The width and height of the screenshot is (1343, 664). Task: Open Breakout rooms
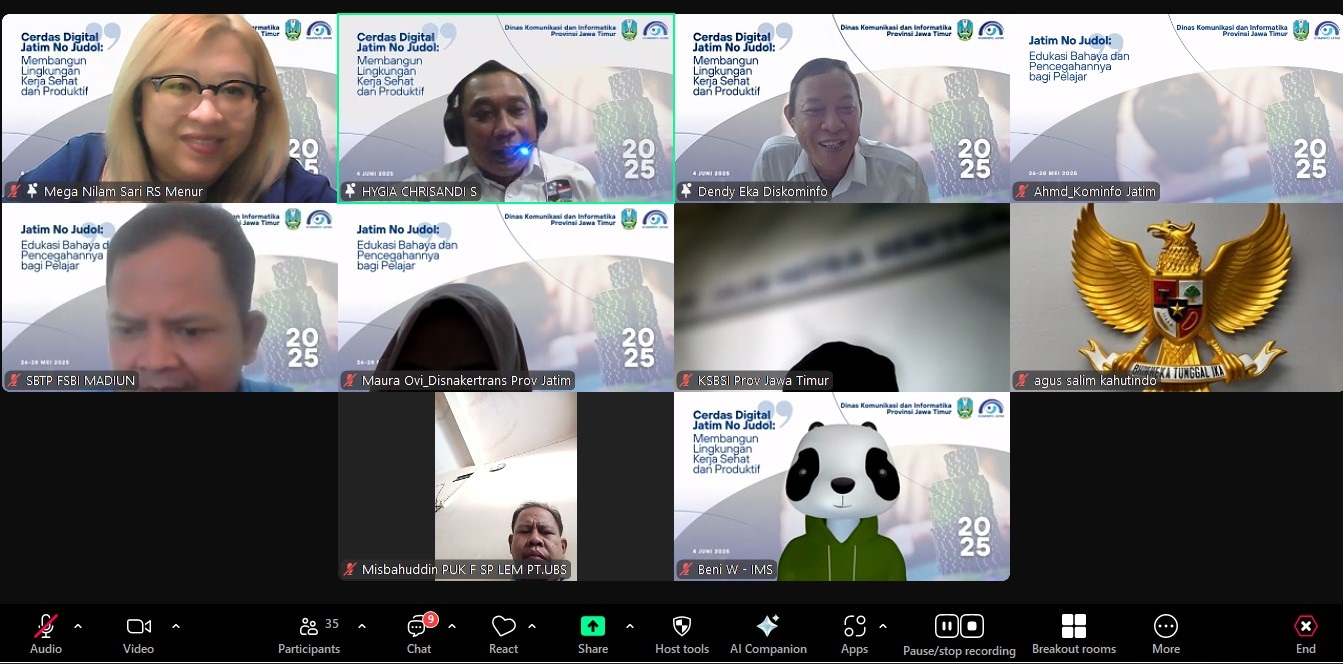pos(1073,631)
